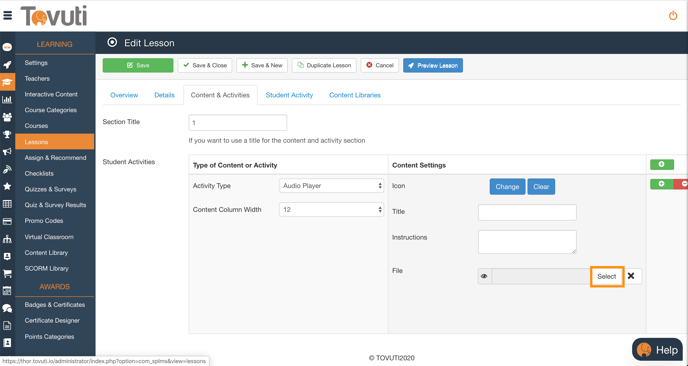Open the table grid icon
Viewport: 688px width, 366px height.
click(7, 204)
